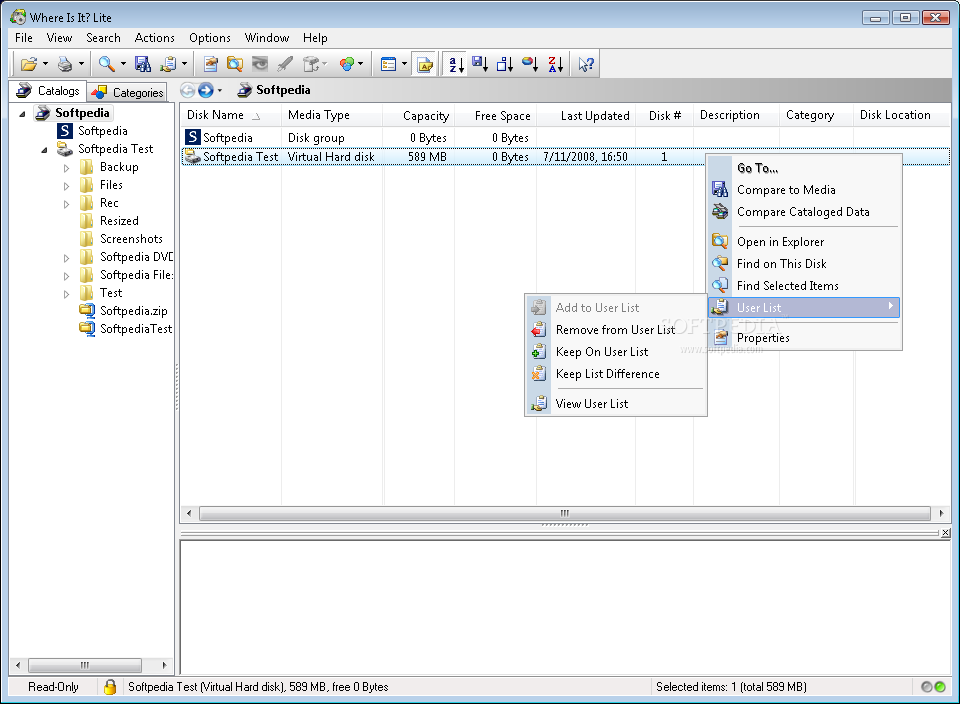Click the description text pane
Viewport: 960px width, 704px height.
(564, 607)
